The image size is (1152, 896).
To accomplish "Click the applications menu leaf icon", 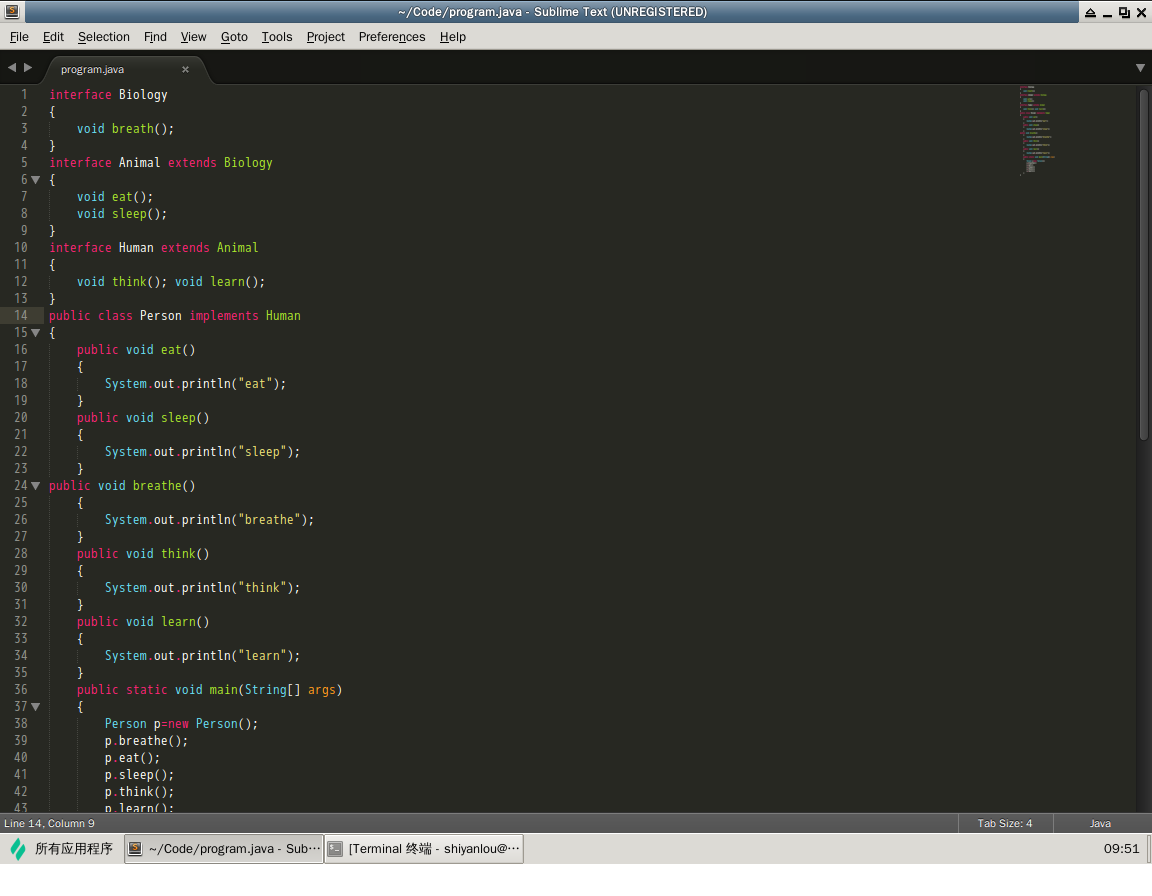I will pos(18,849).
